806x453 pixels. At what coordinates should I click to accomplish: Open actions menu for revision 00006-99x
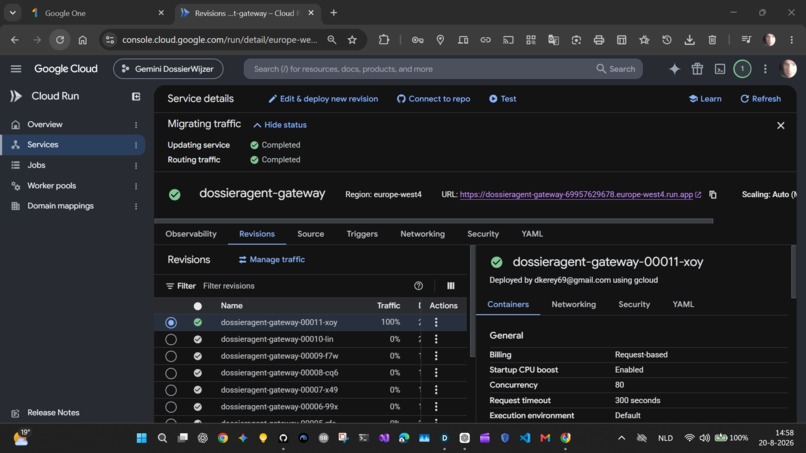coord(436,407)
